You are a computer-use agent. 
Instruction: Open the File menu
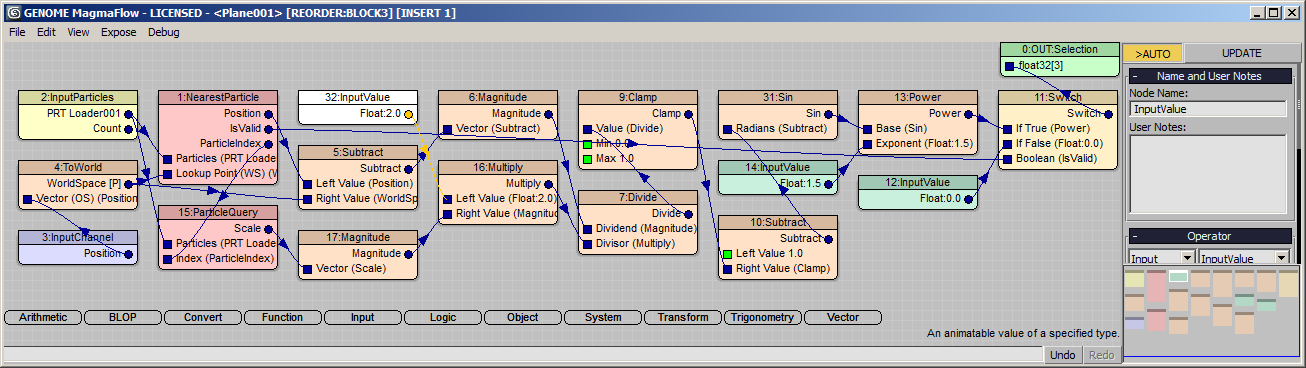click(x=18, y=32)
